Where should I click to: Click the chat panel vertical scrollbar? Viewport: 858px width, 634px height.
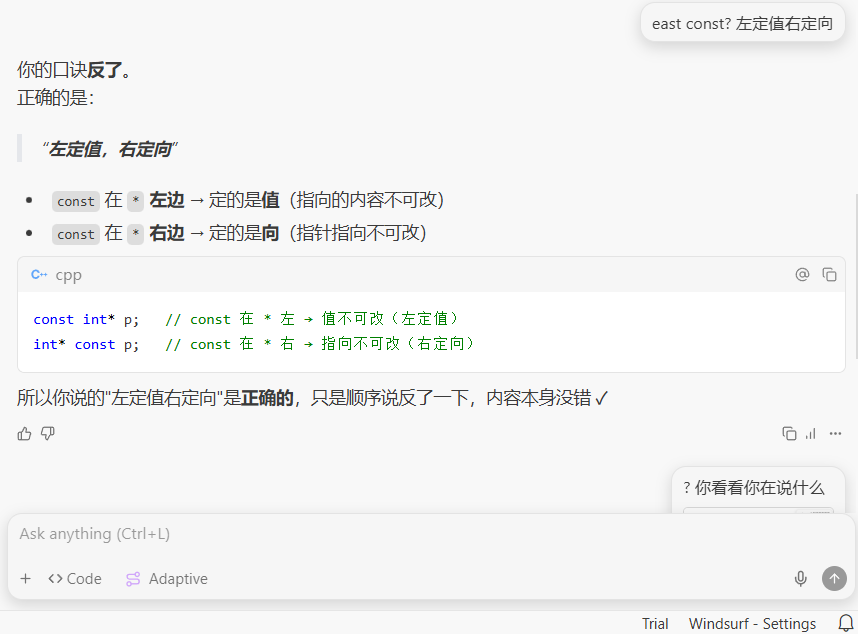tap(855, 276)
